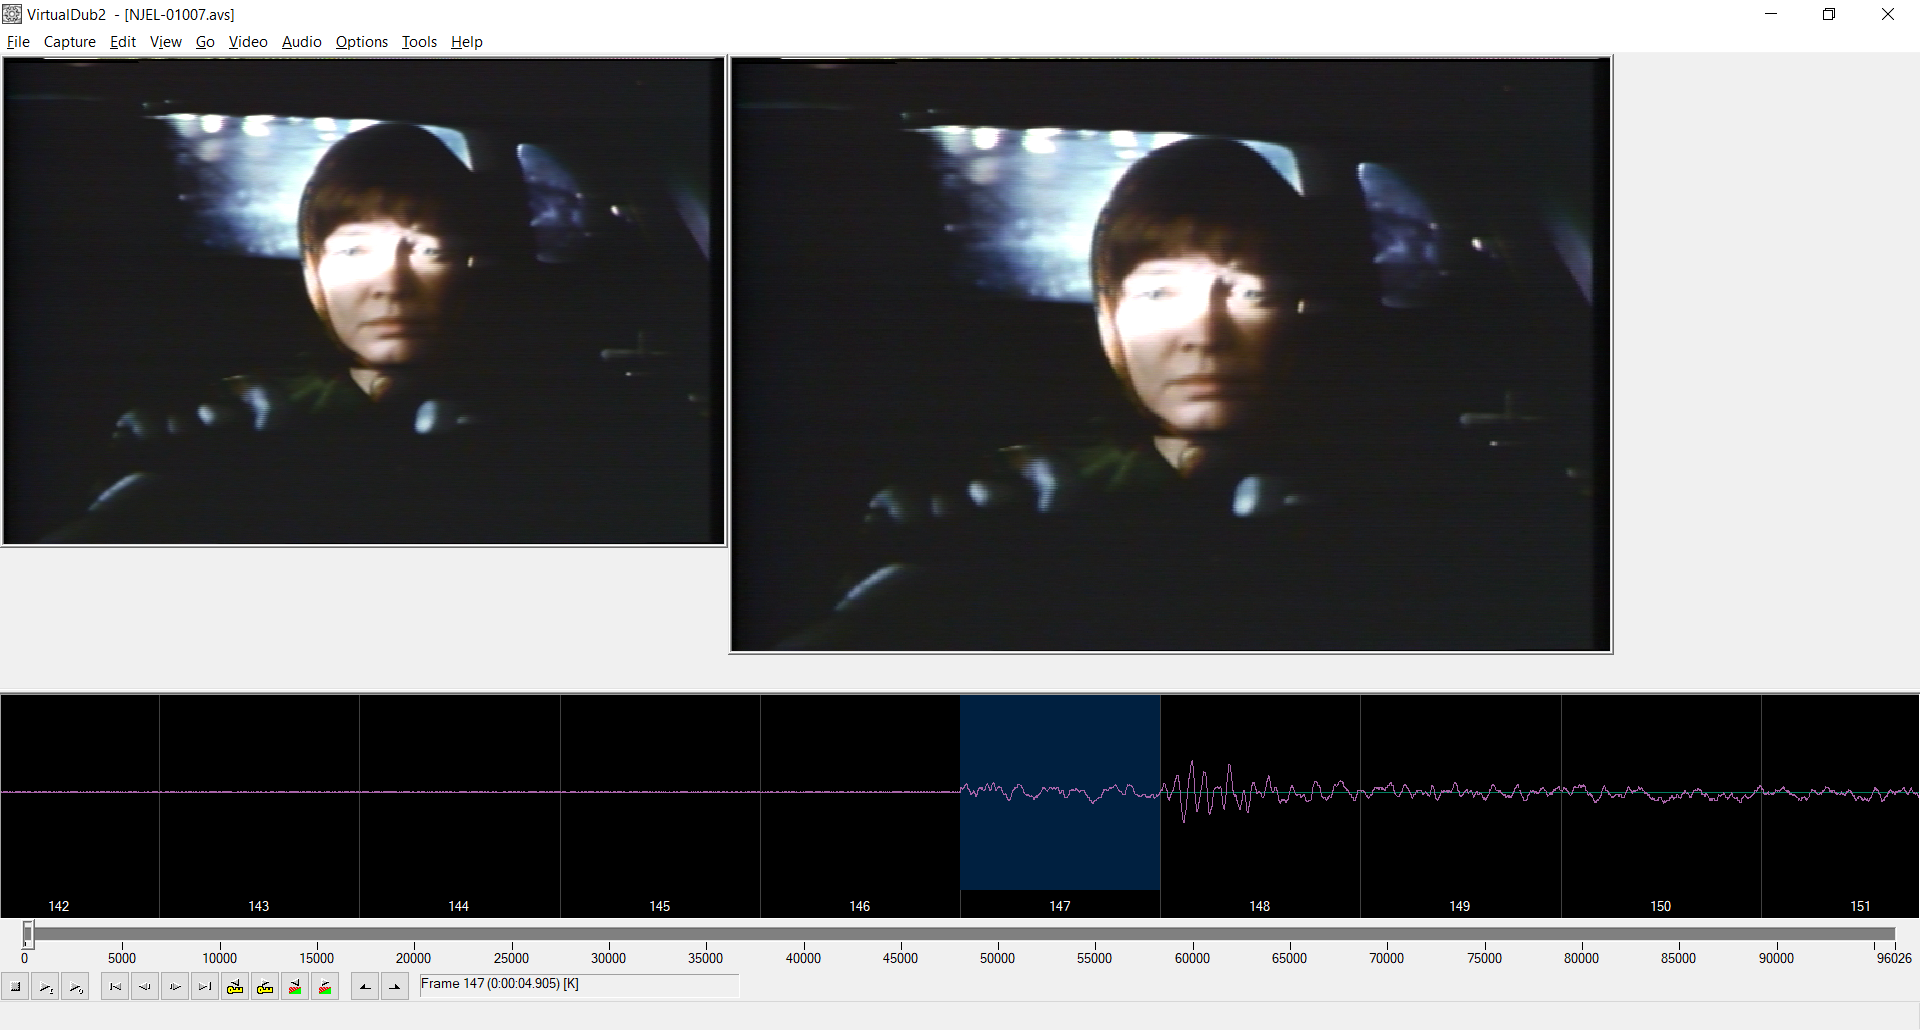The width and height of the screenshot is (1920, 1030).
Task: Click the Stop playback button
Action: [15, 987]
